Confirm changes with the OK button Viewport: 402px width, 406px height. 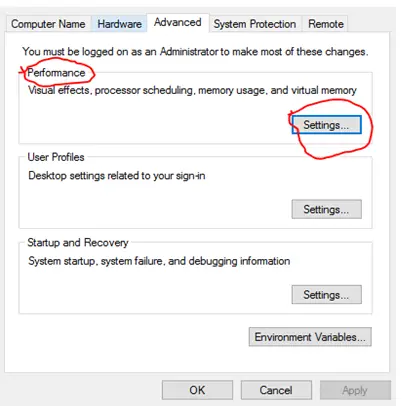click(197, 390)
